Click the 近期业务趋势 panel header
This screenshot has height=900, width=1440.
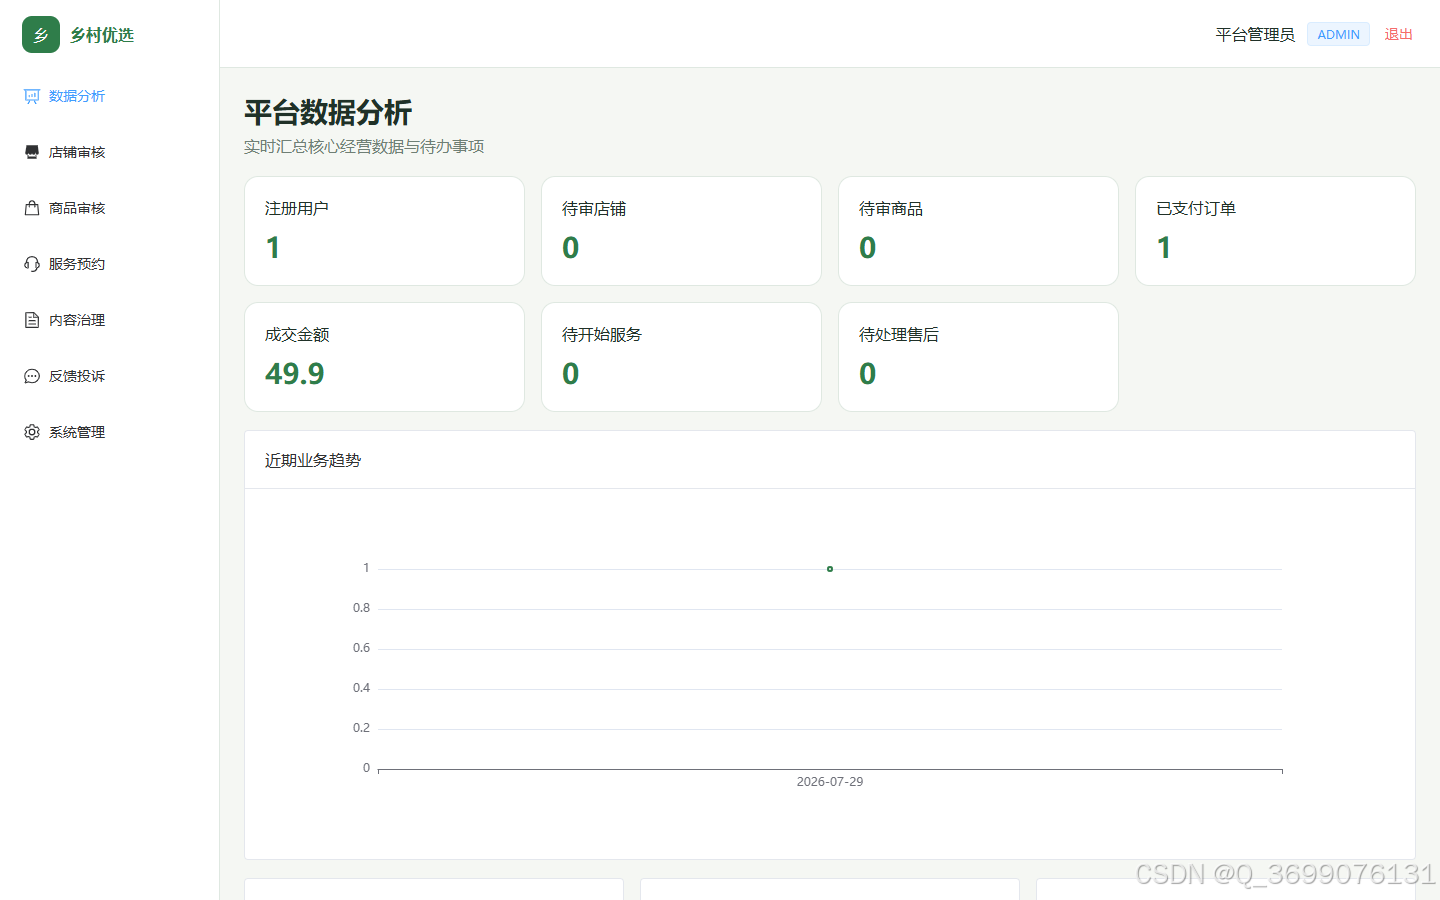830,460
